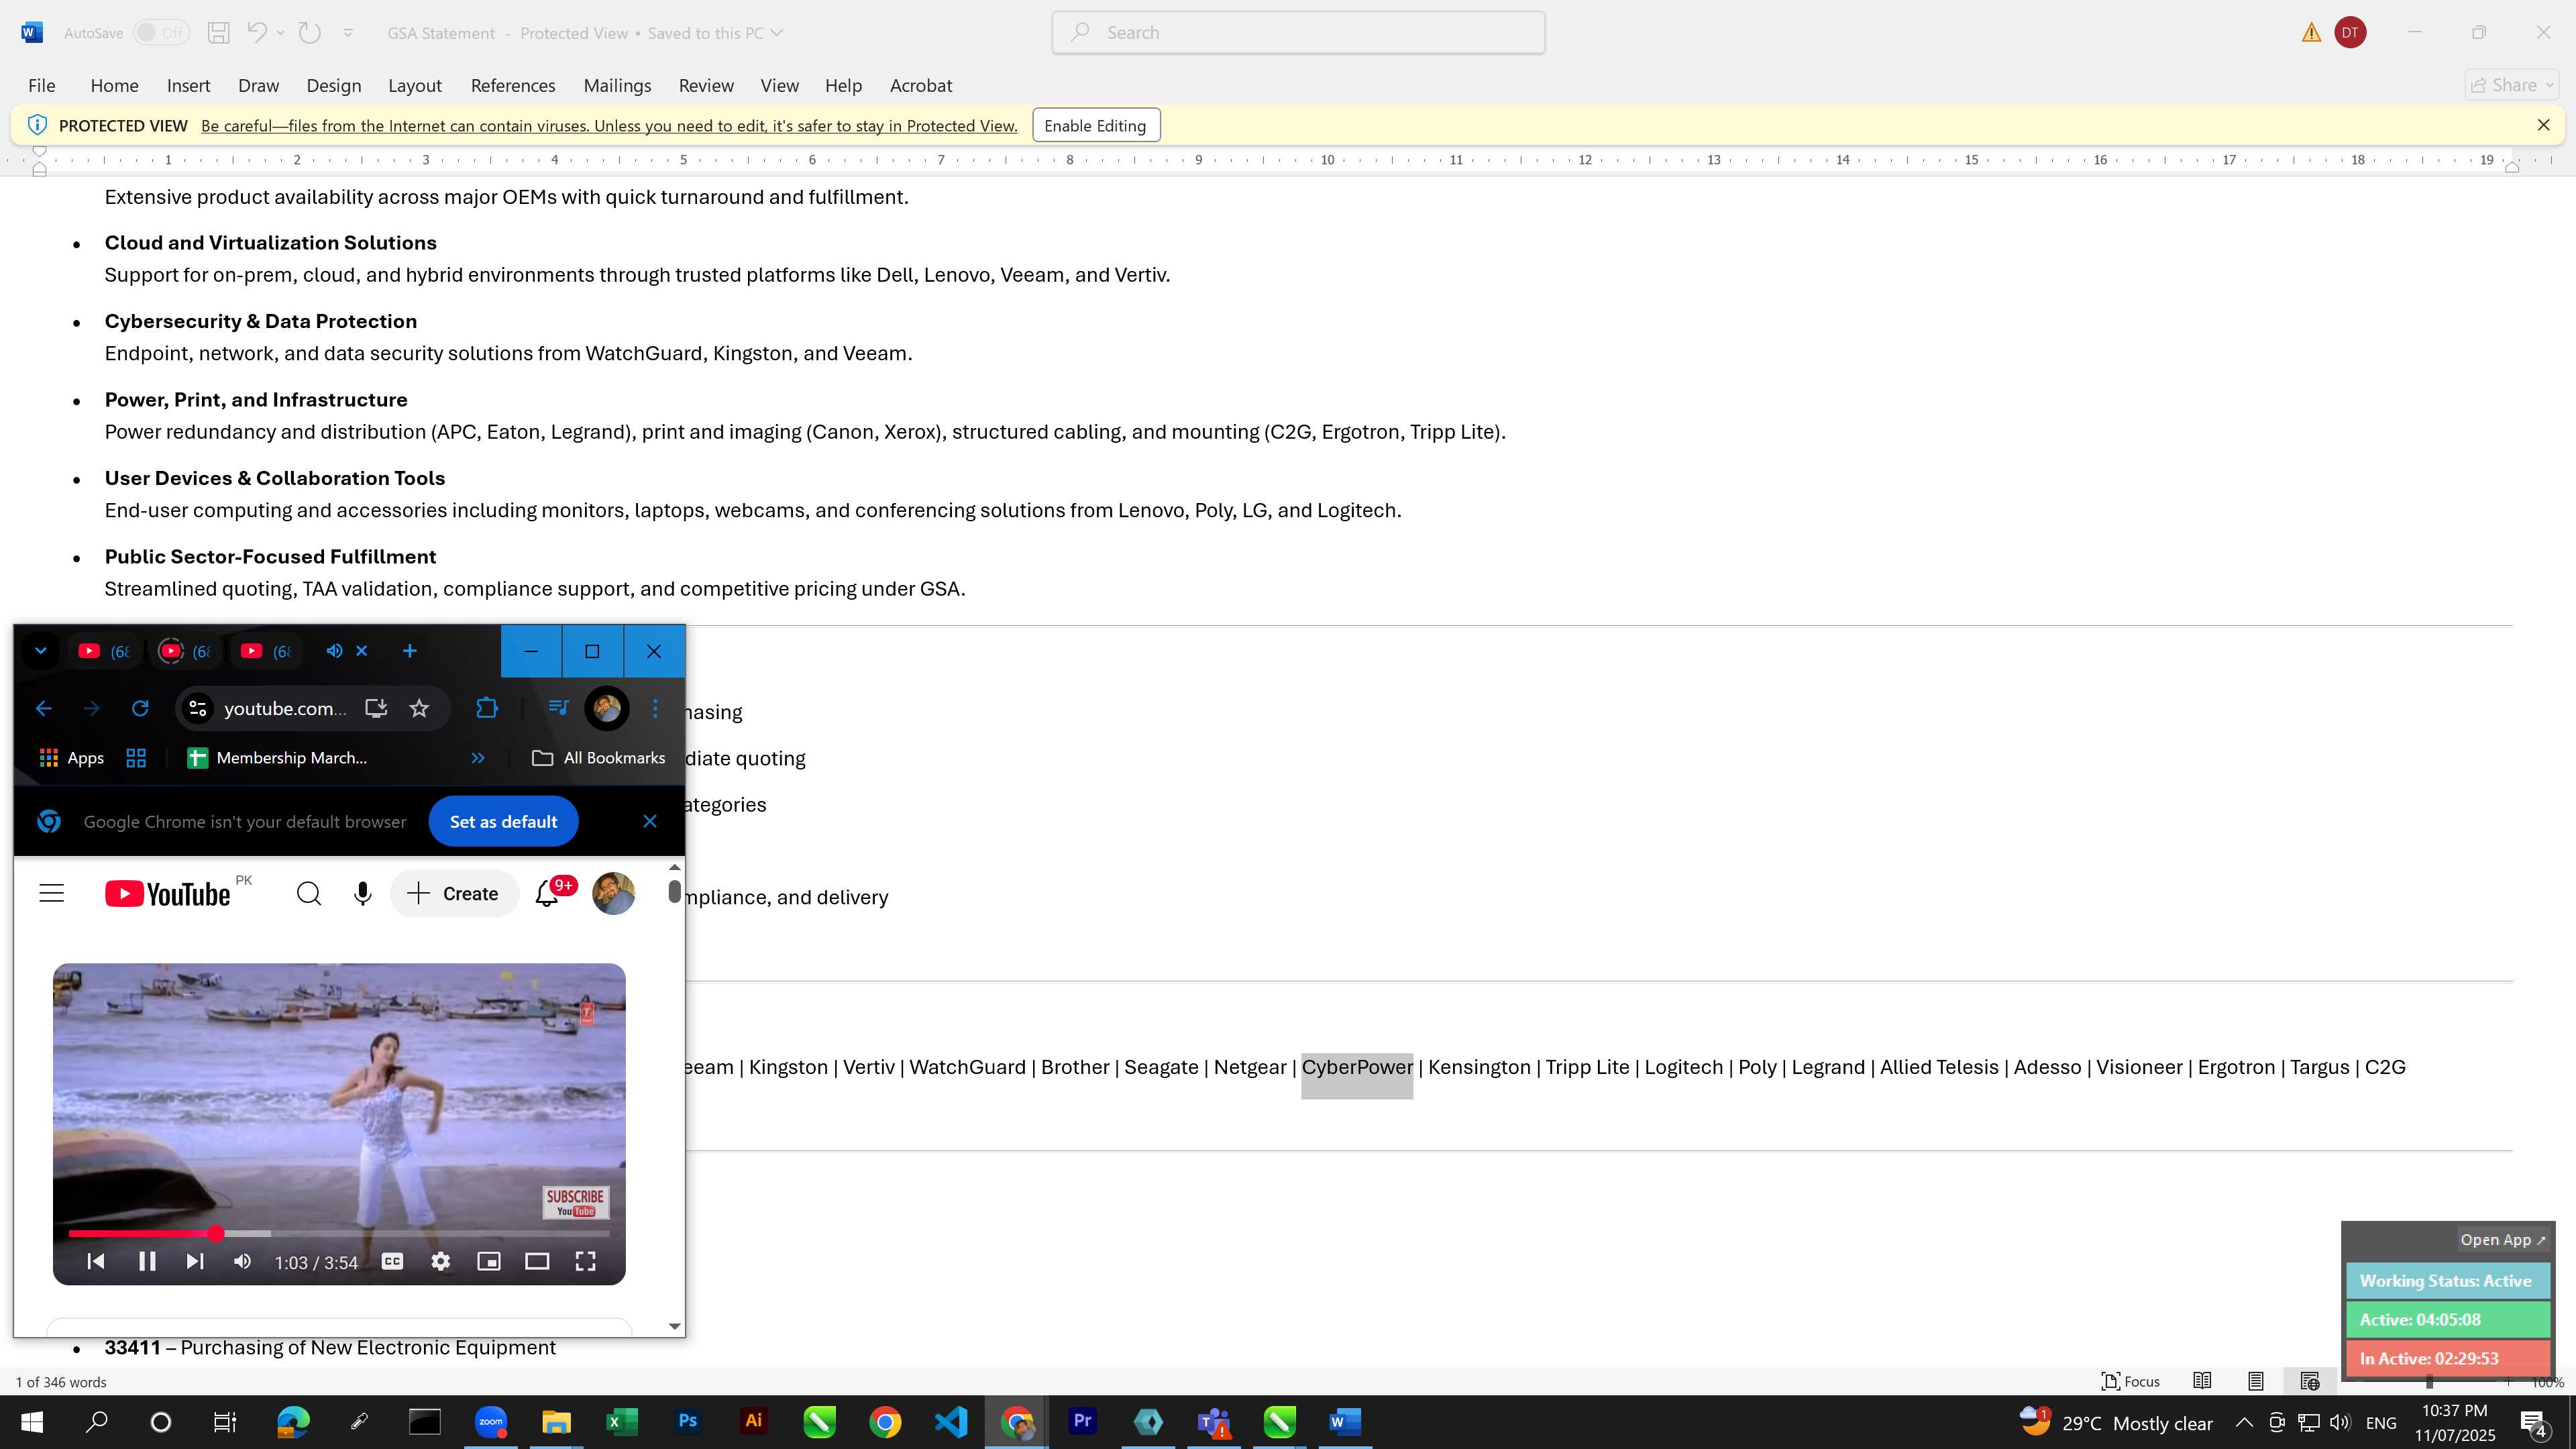This screenshot has height=1449, width=2576.
Task: Switch to Web Layout view icon
Action: point(2310,1382)
